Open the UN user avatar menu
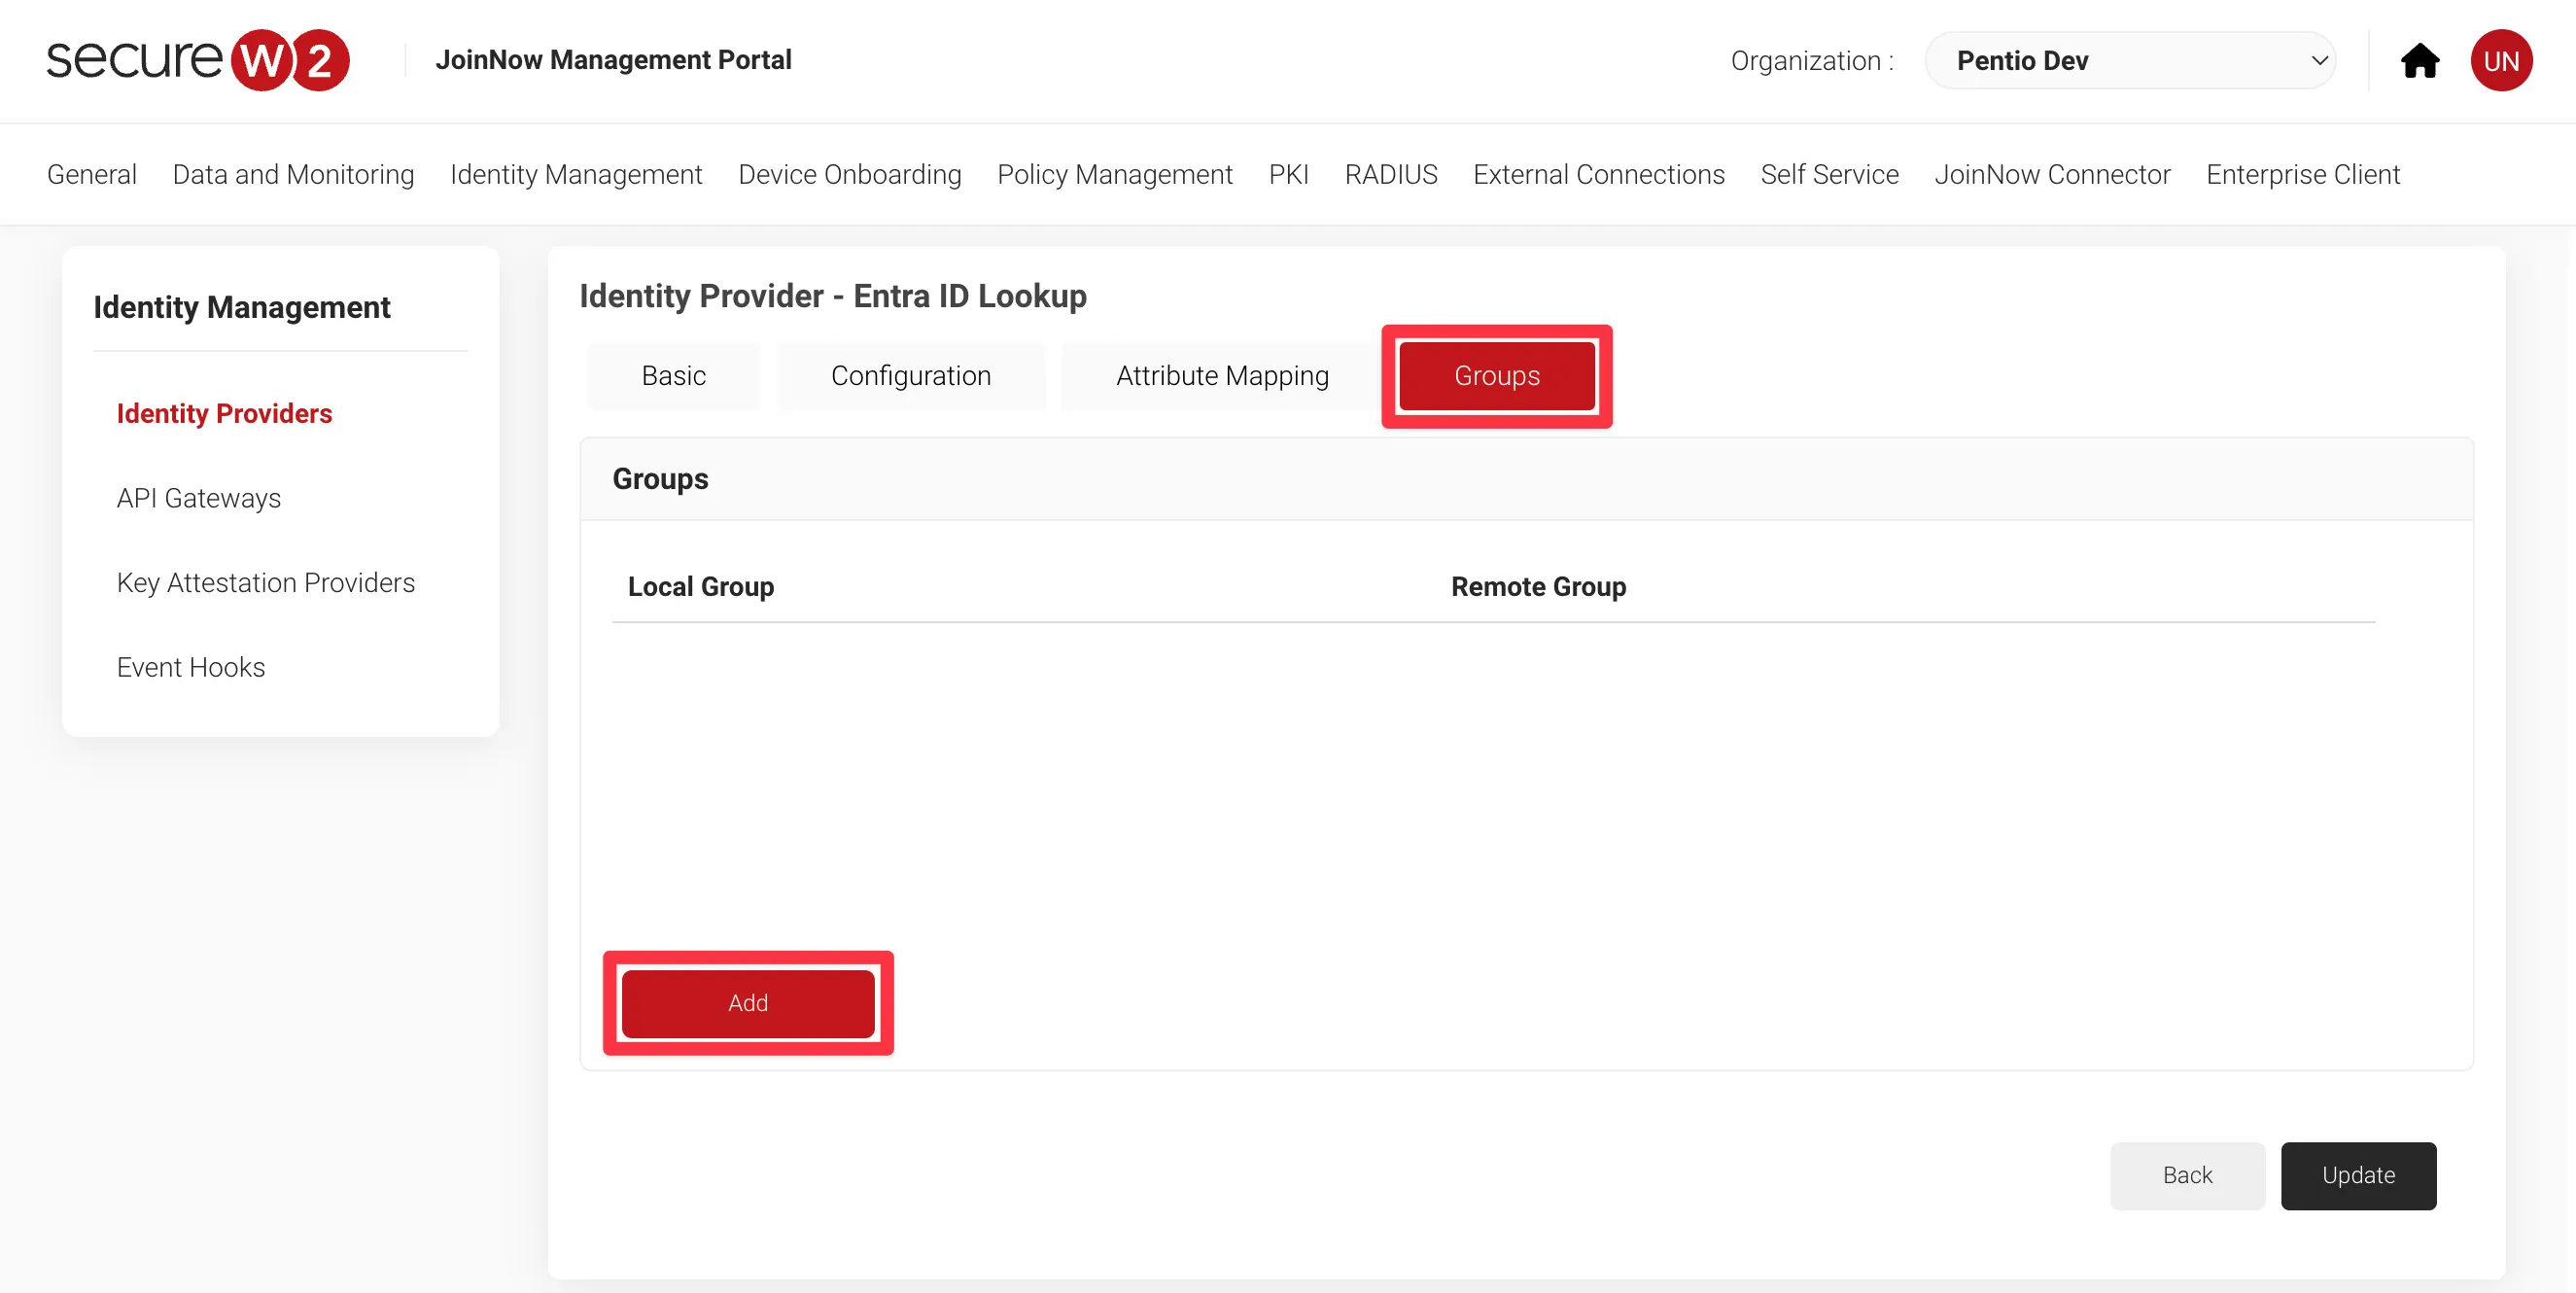This screenshot has width=2576, height=1293. [2501, 61]
